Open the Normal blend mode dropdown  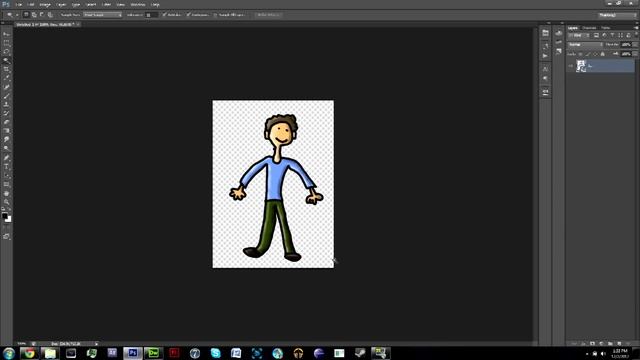(585, 44)
